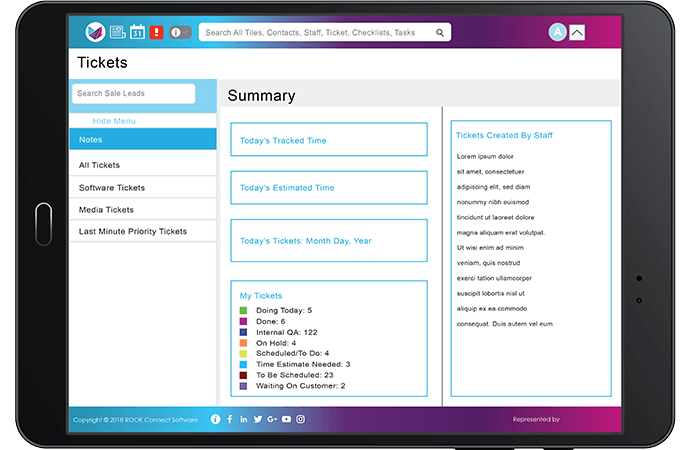Click the Copyright 2018 ROOK Connect text
This screenshot has height=450, width=690.
click(x=135, y=420)
